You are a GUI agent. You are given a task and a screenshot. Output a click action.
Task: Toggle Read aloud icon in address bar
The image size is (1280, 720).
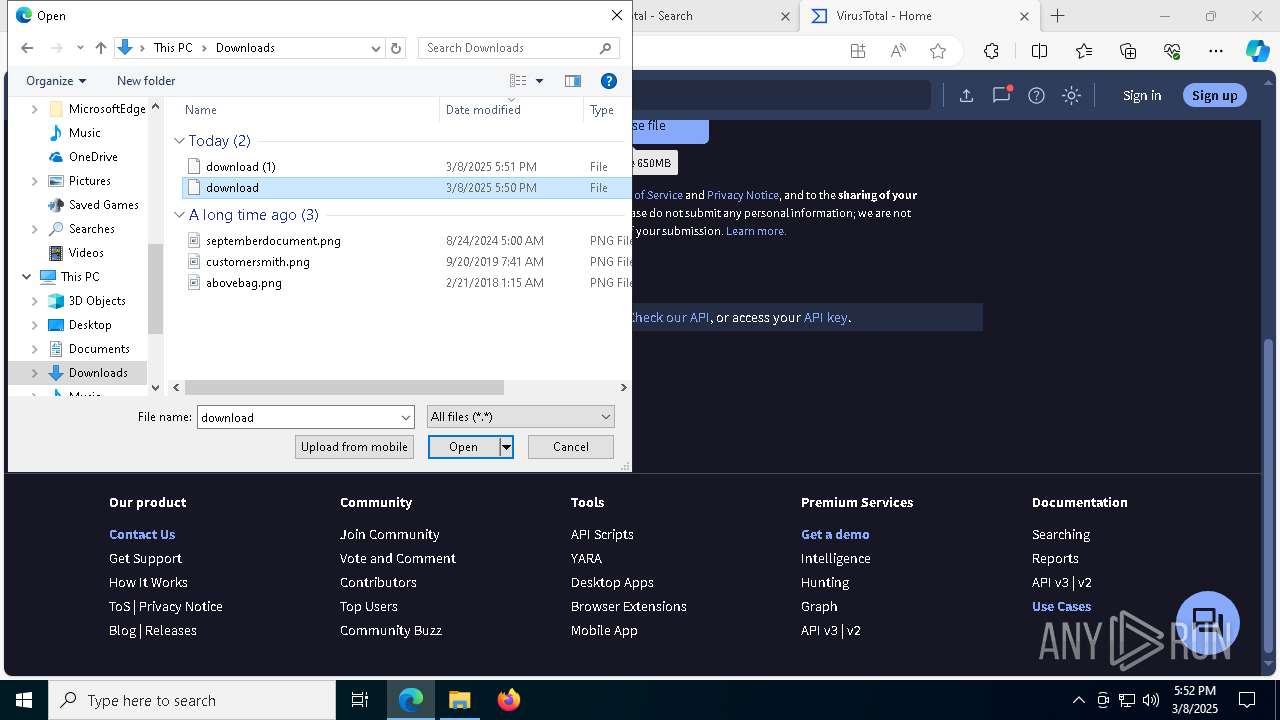[x=898, y=52]
